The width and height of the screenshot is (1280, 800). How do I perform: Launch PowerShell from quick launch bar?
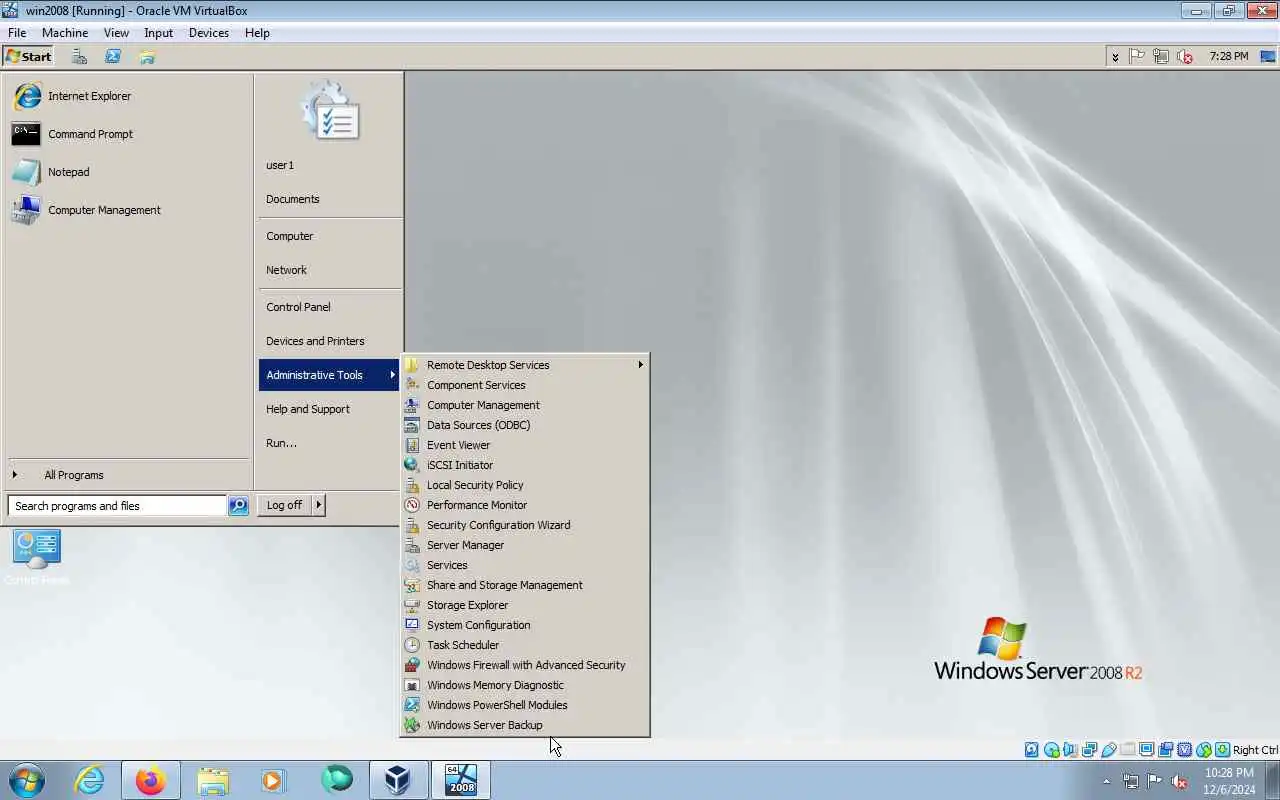pos(113,57)
